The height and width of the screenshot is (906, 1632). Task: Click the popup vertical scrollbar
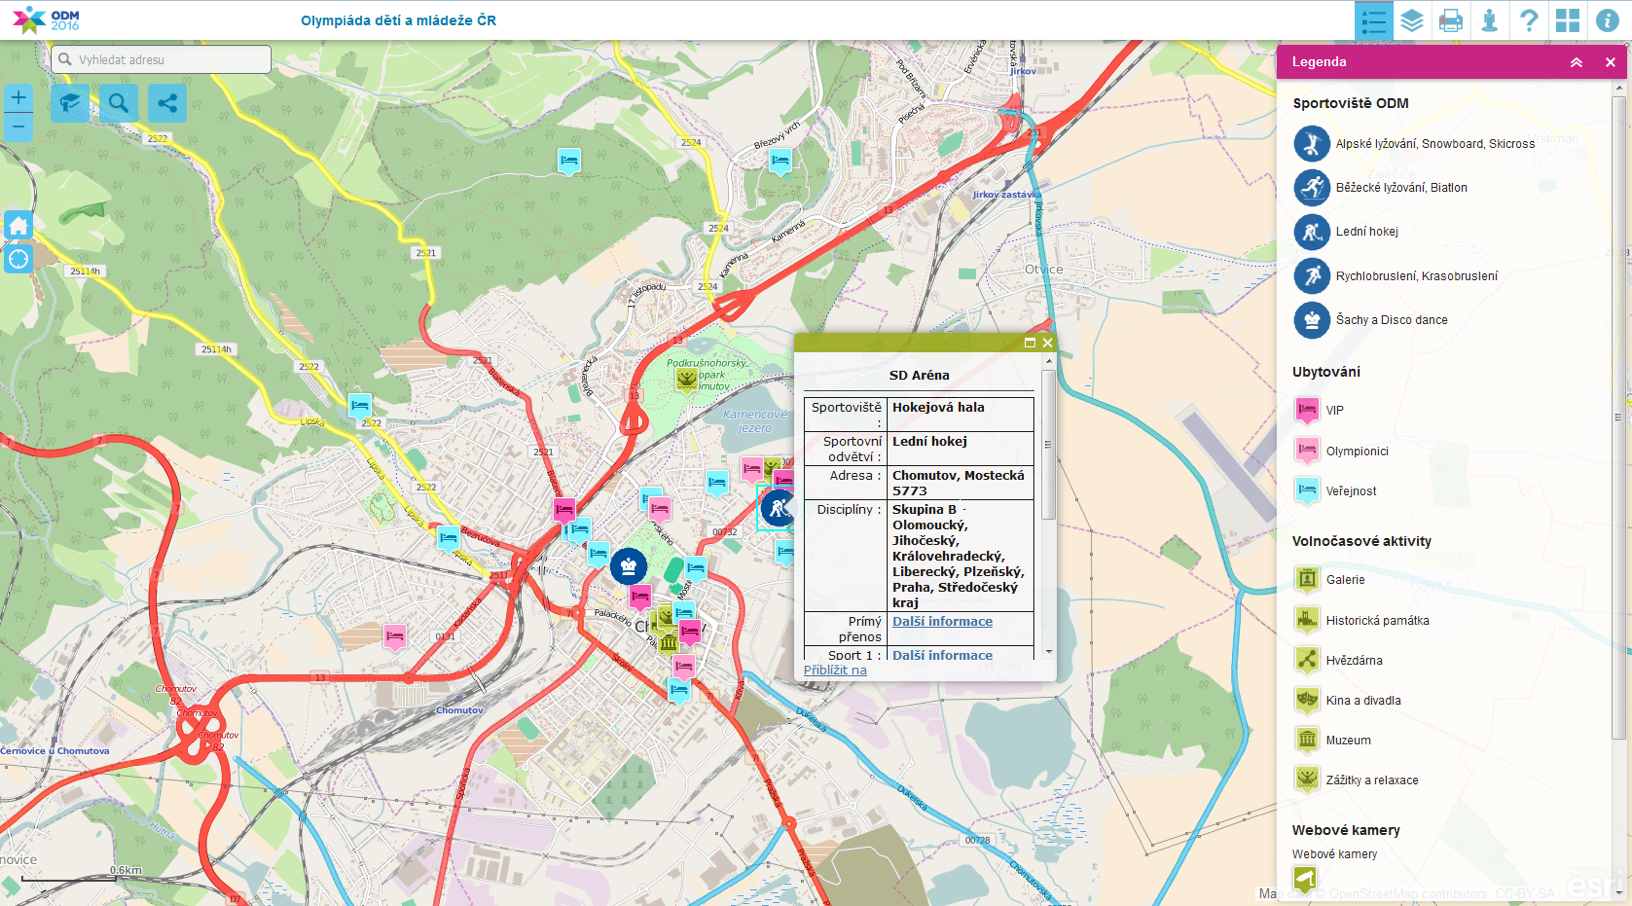[x=1048, y=445]
